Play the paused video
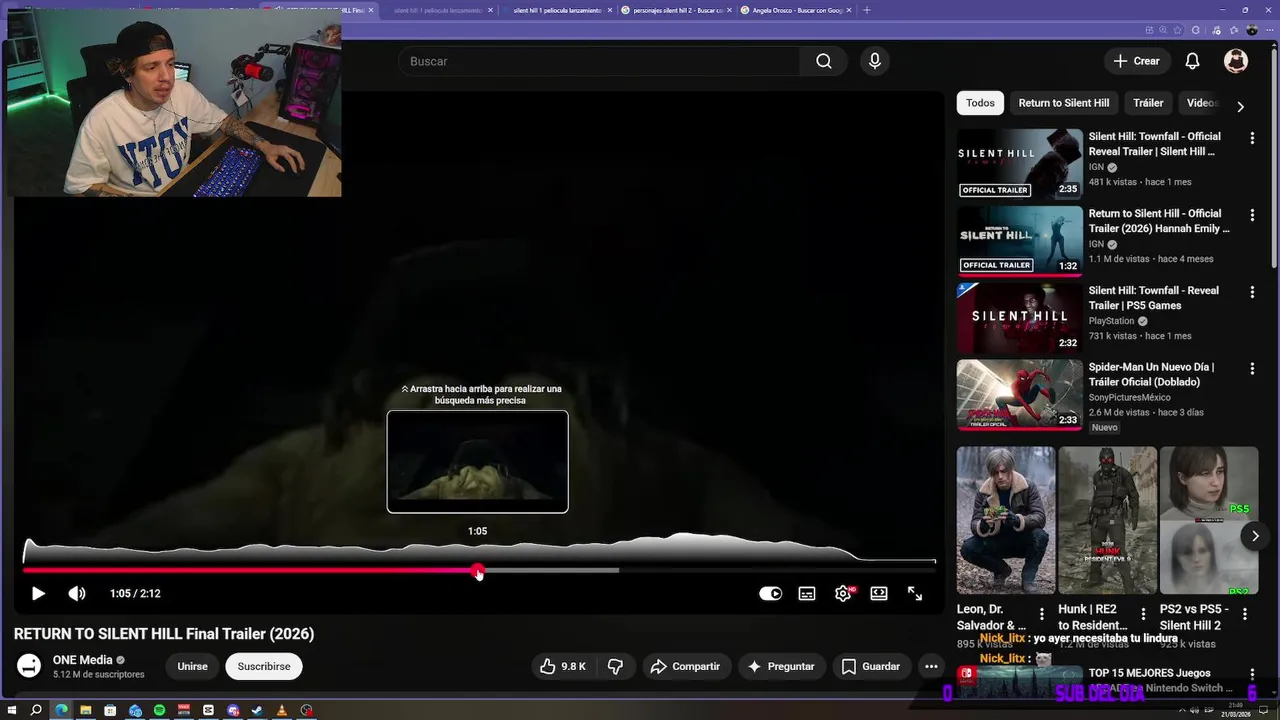 coord(38,593)
